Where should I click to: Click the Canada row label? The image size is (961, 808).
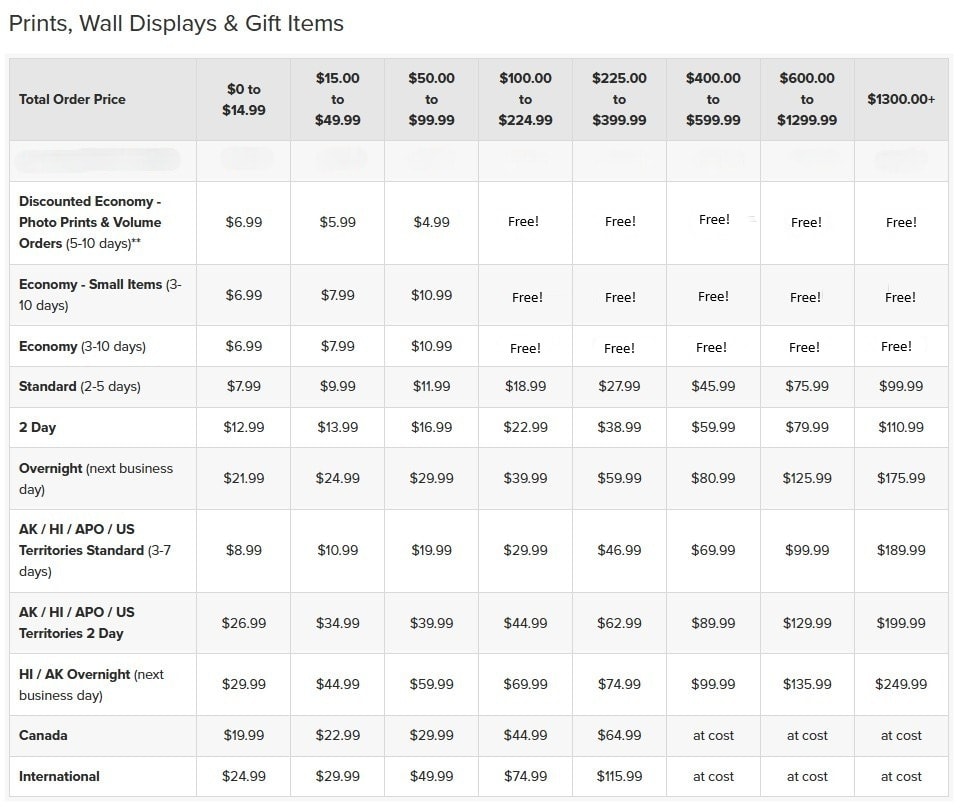(x=44, y=735)
